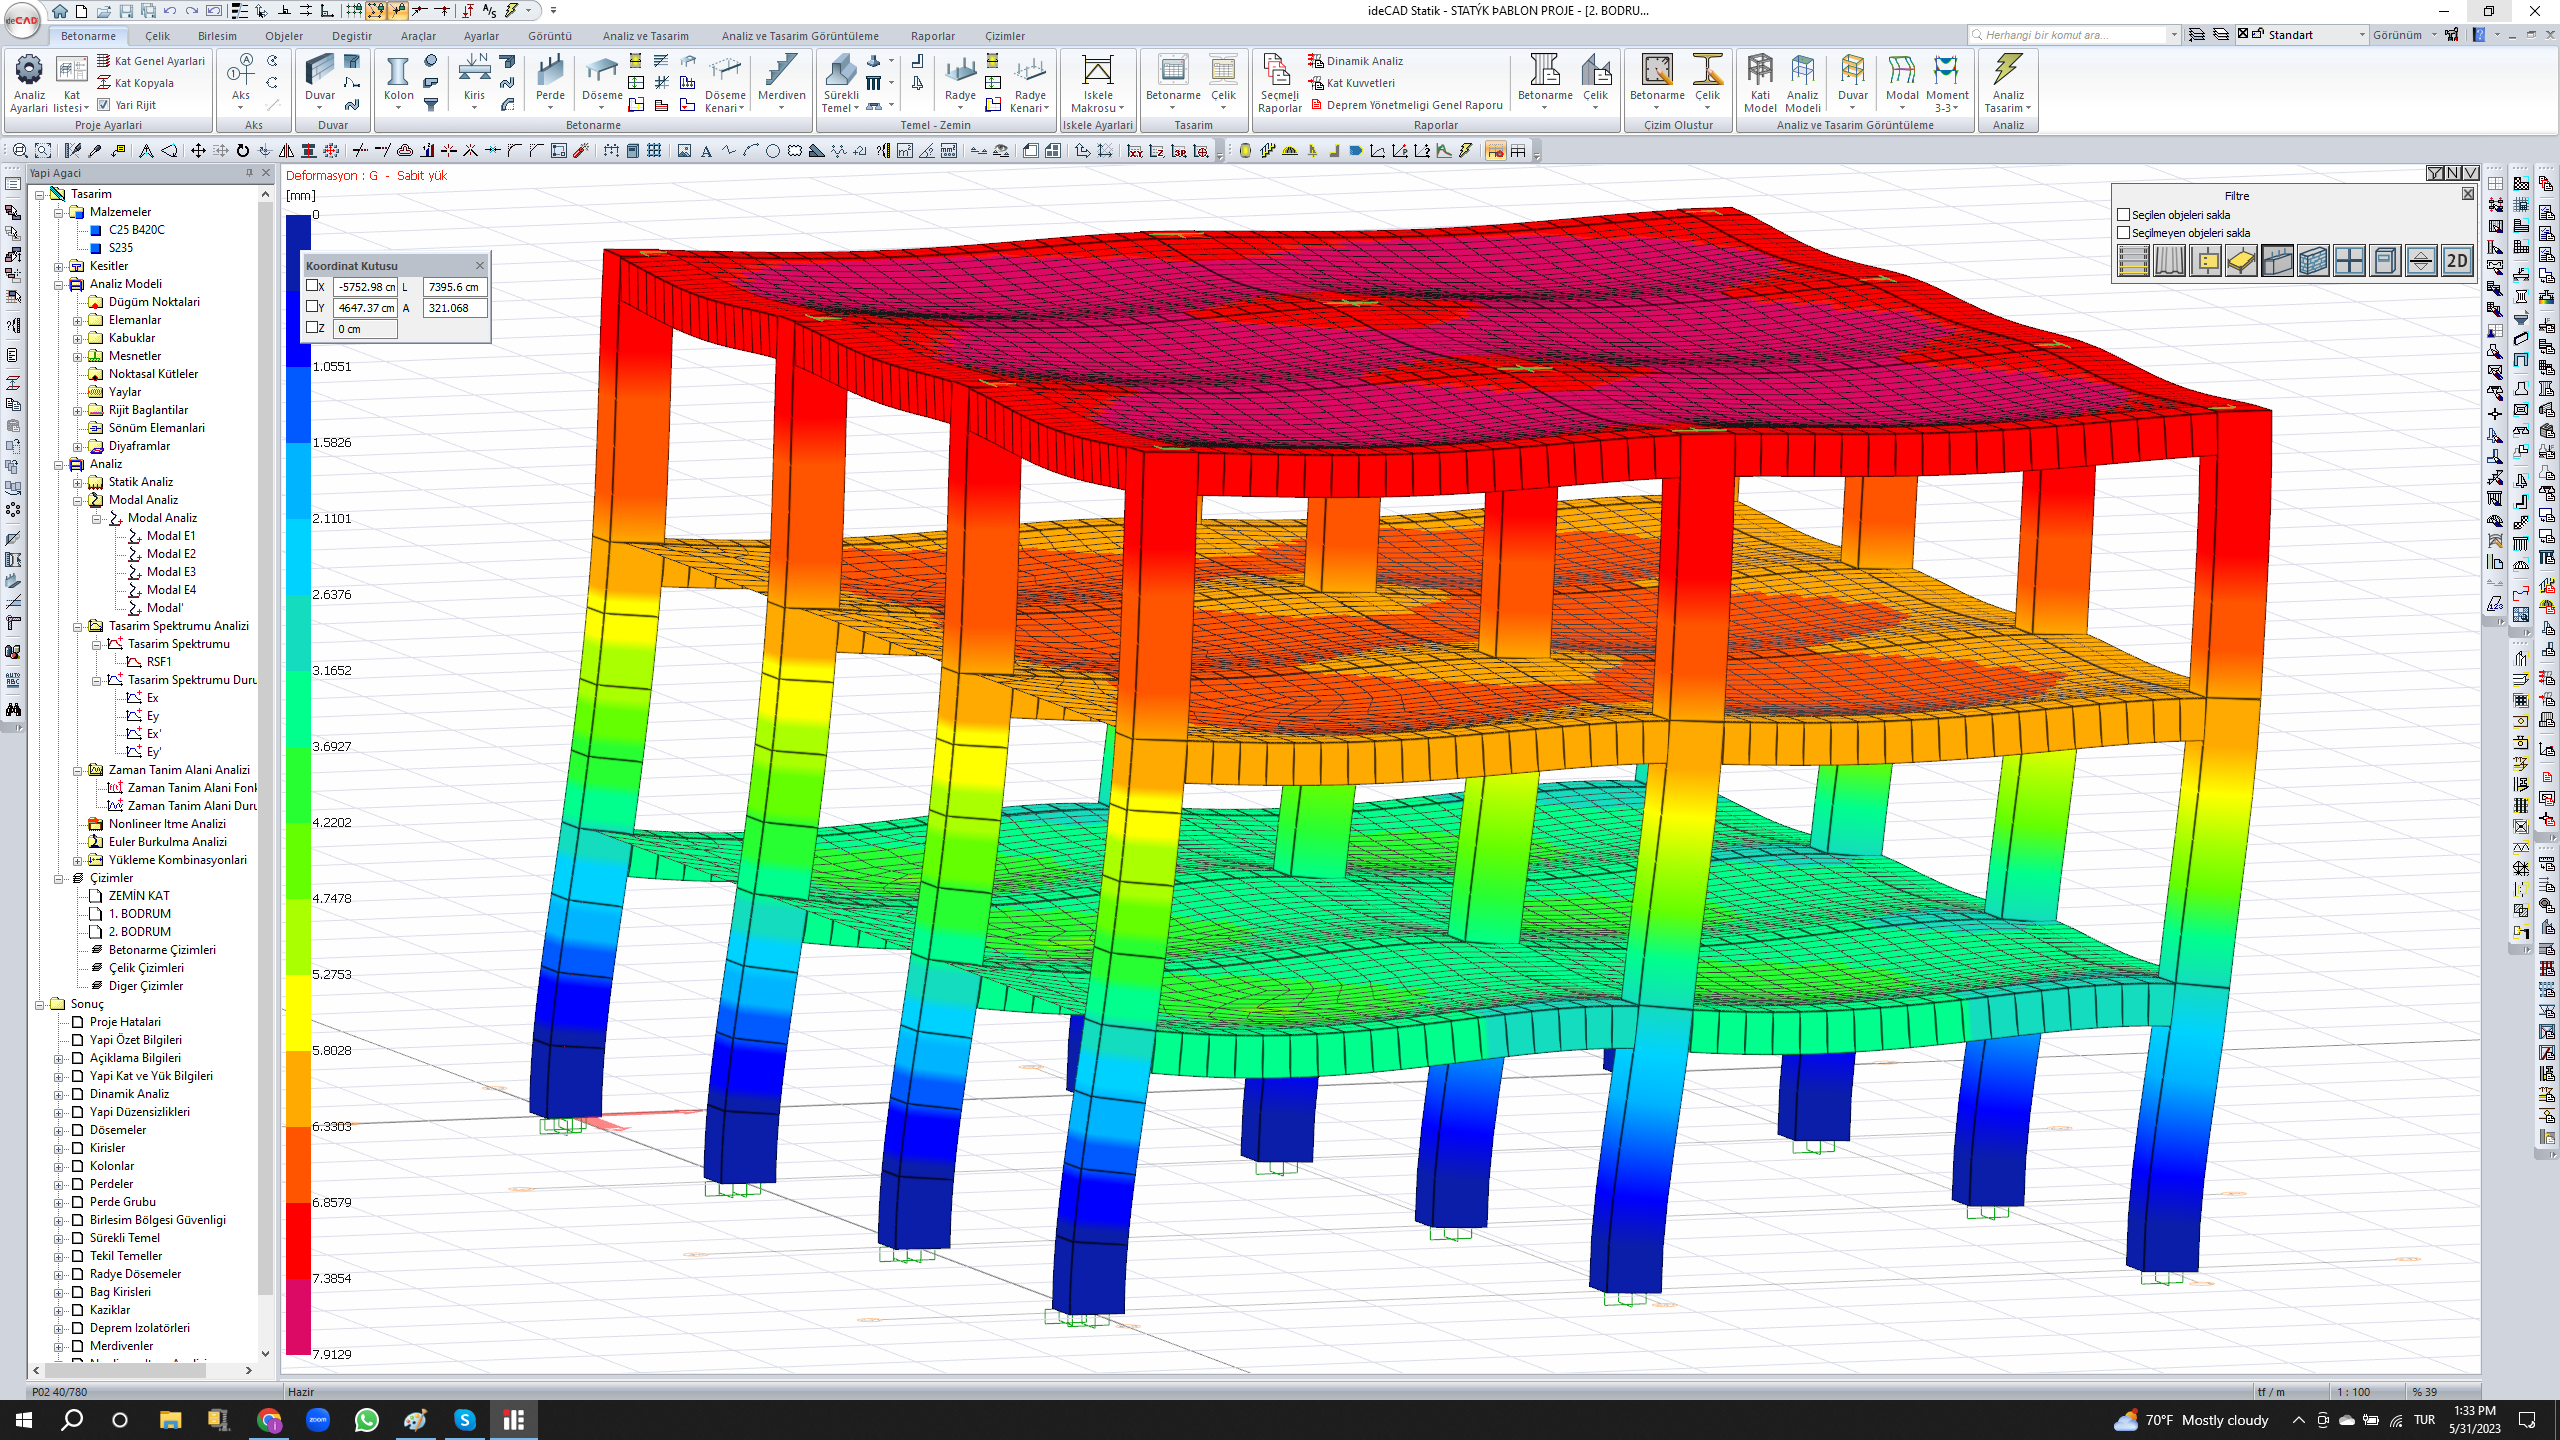Click the zoom window magnifier icon
The image size is (2560, 1440).
coord(20,151)
